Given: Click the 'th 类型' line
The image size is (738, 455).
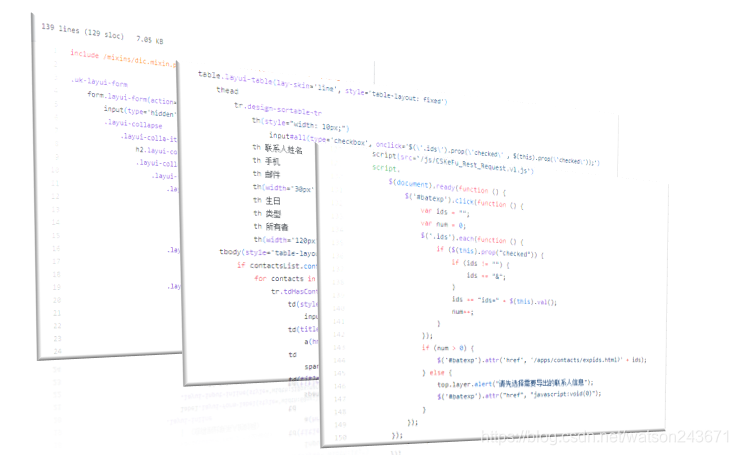Looking at the screenshot, I should pos(267,214).
